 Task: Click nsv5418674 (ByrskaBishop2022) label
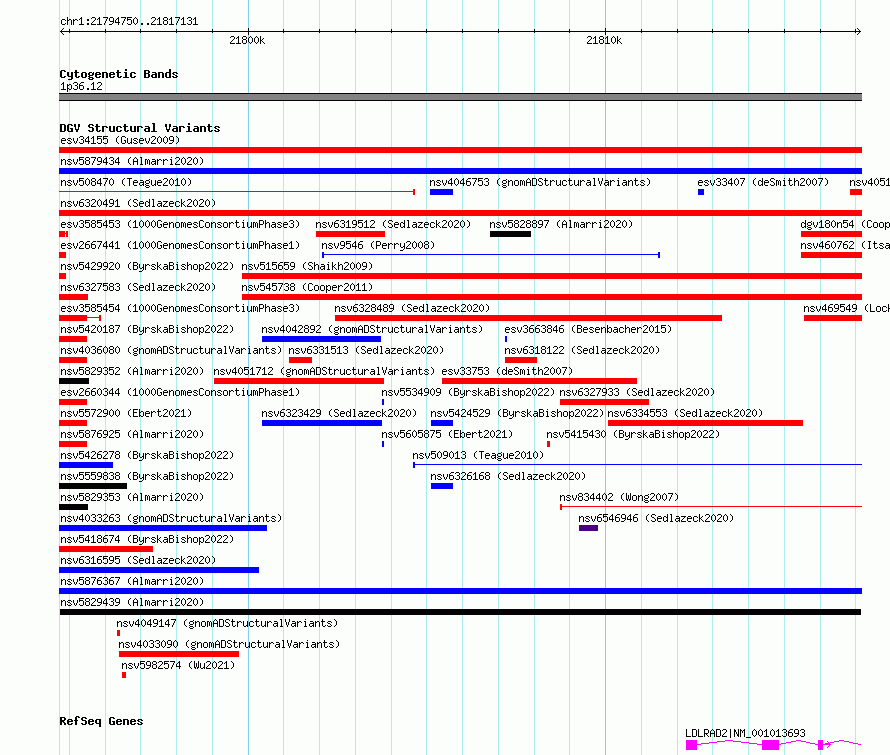147,539
